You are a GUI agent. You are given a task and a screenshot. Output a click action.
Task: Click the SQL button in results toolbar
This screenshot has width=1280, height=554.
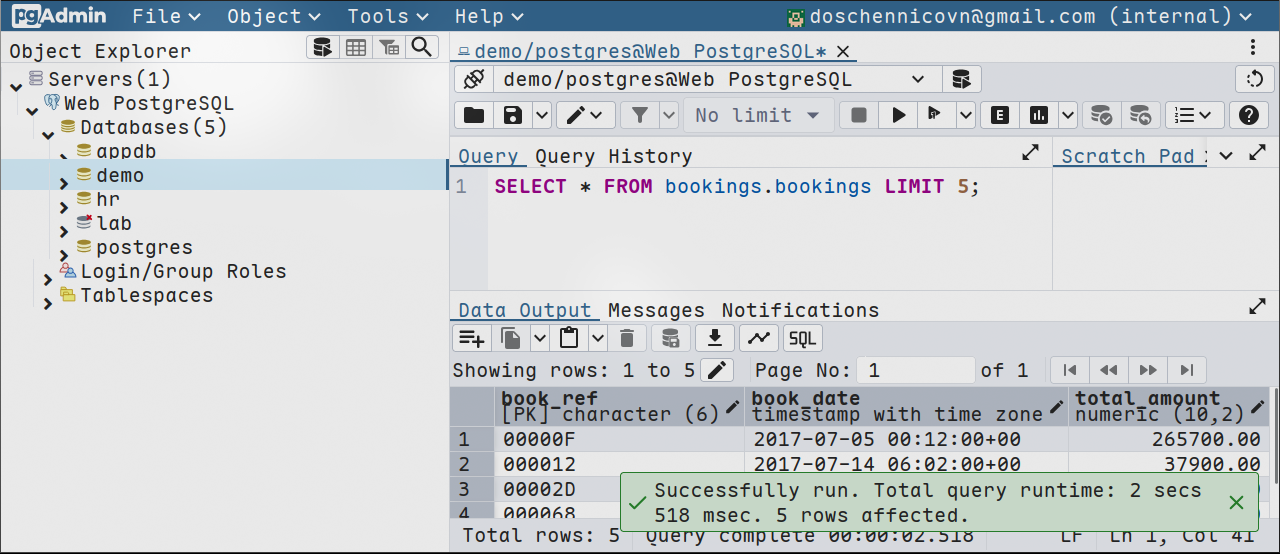802,338
